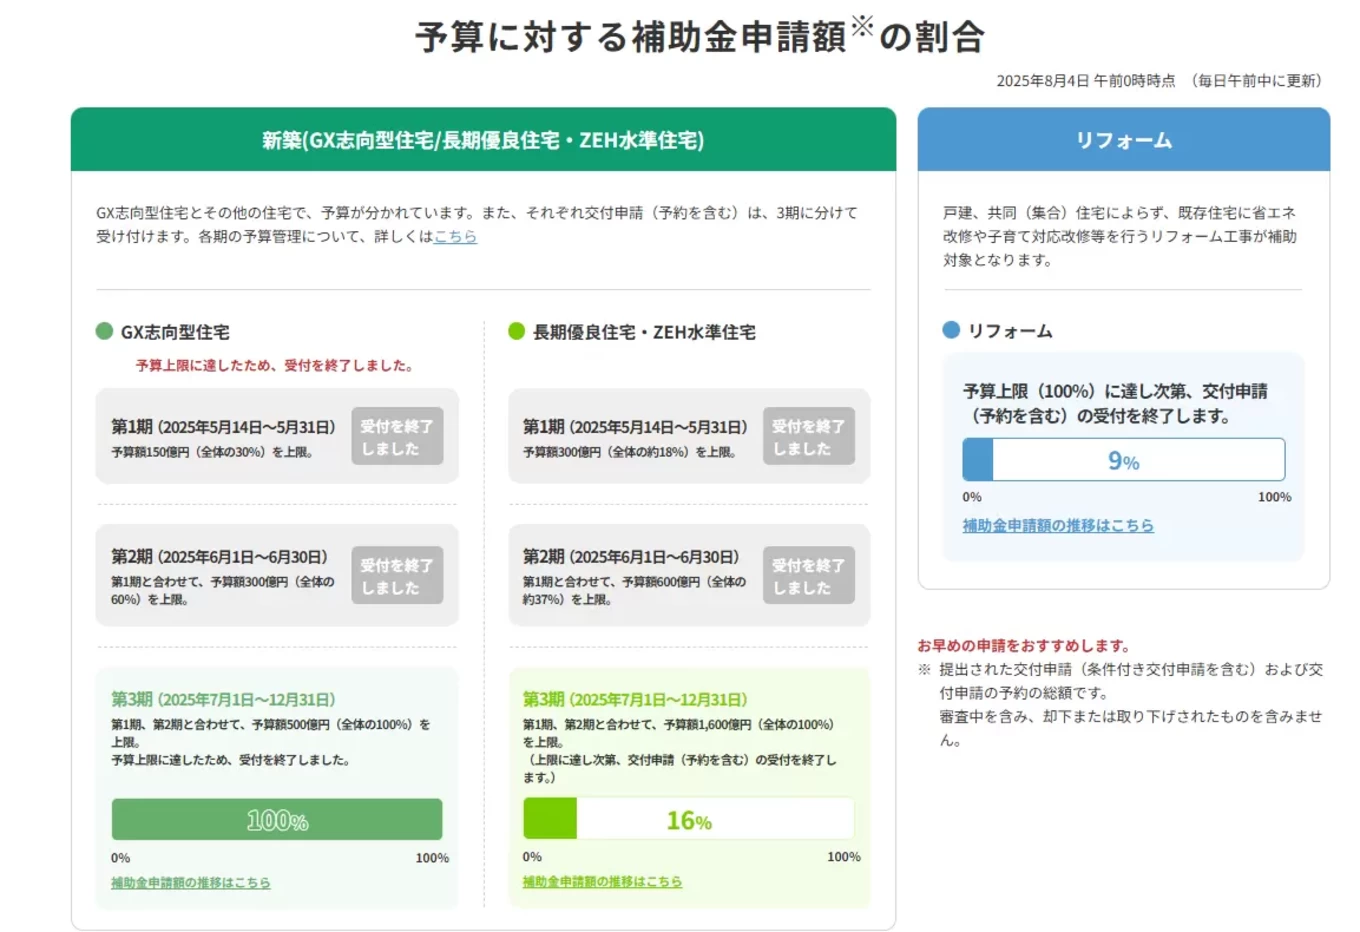Click reform description 戸建、共同（集合）住宅によらず
This screenshot has width=1360, height=932.
click(1120, 236)
